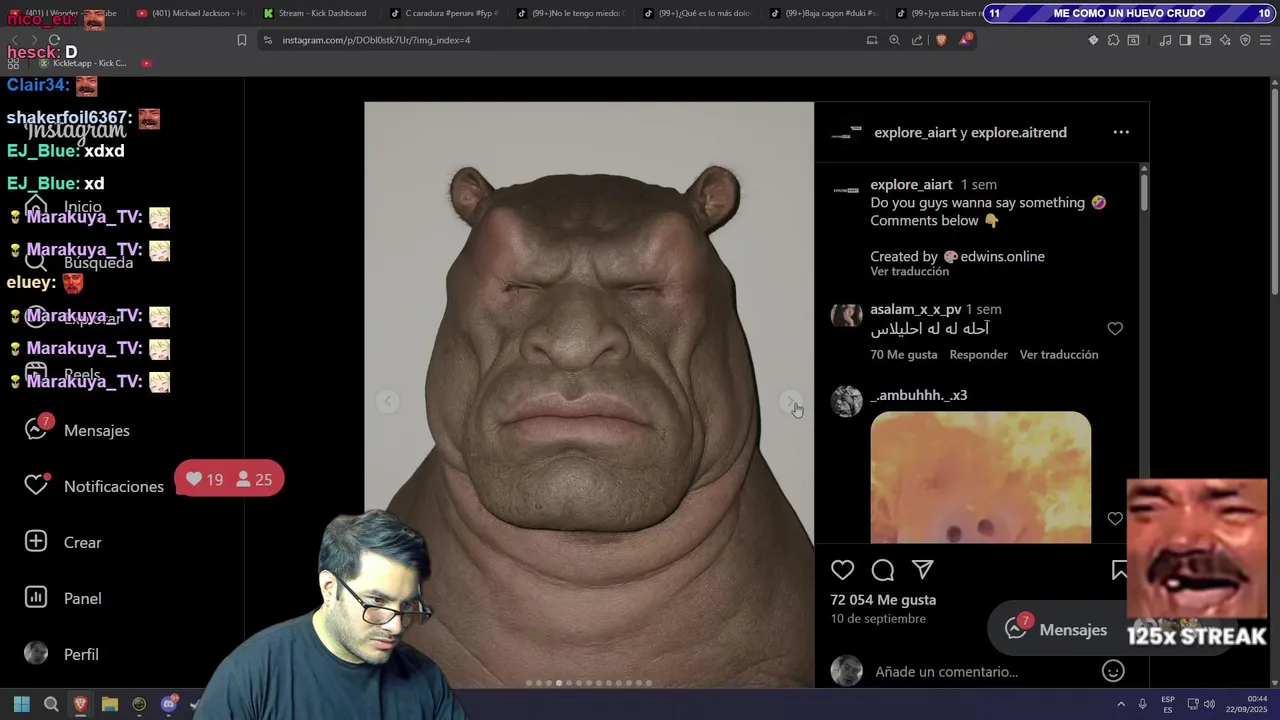The image size is (1280, 720).
Task: Click the browser address bar URL
Action: pos(376,40)
